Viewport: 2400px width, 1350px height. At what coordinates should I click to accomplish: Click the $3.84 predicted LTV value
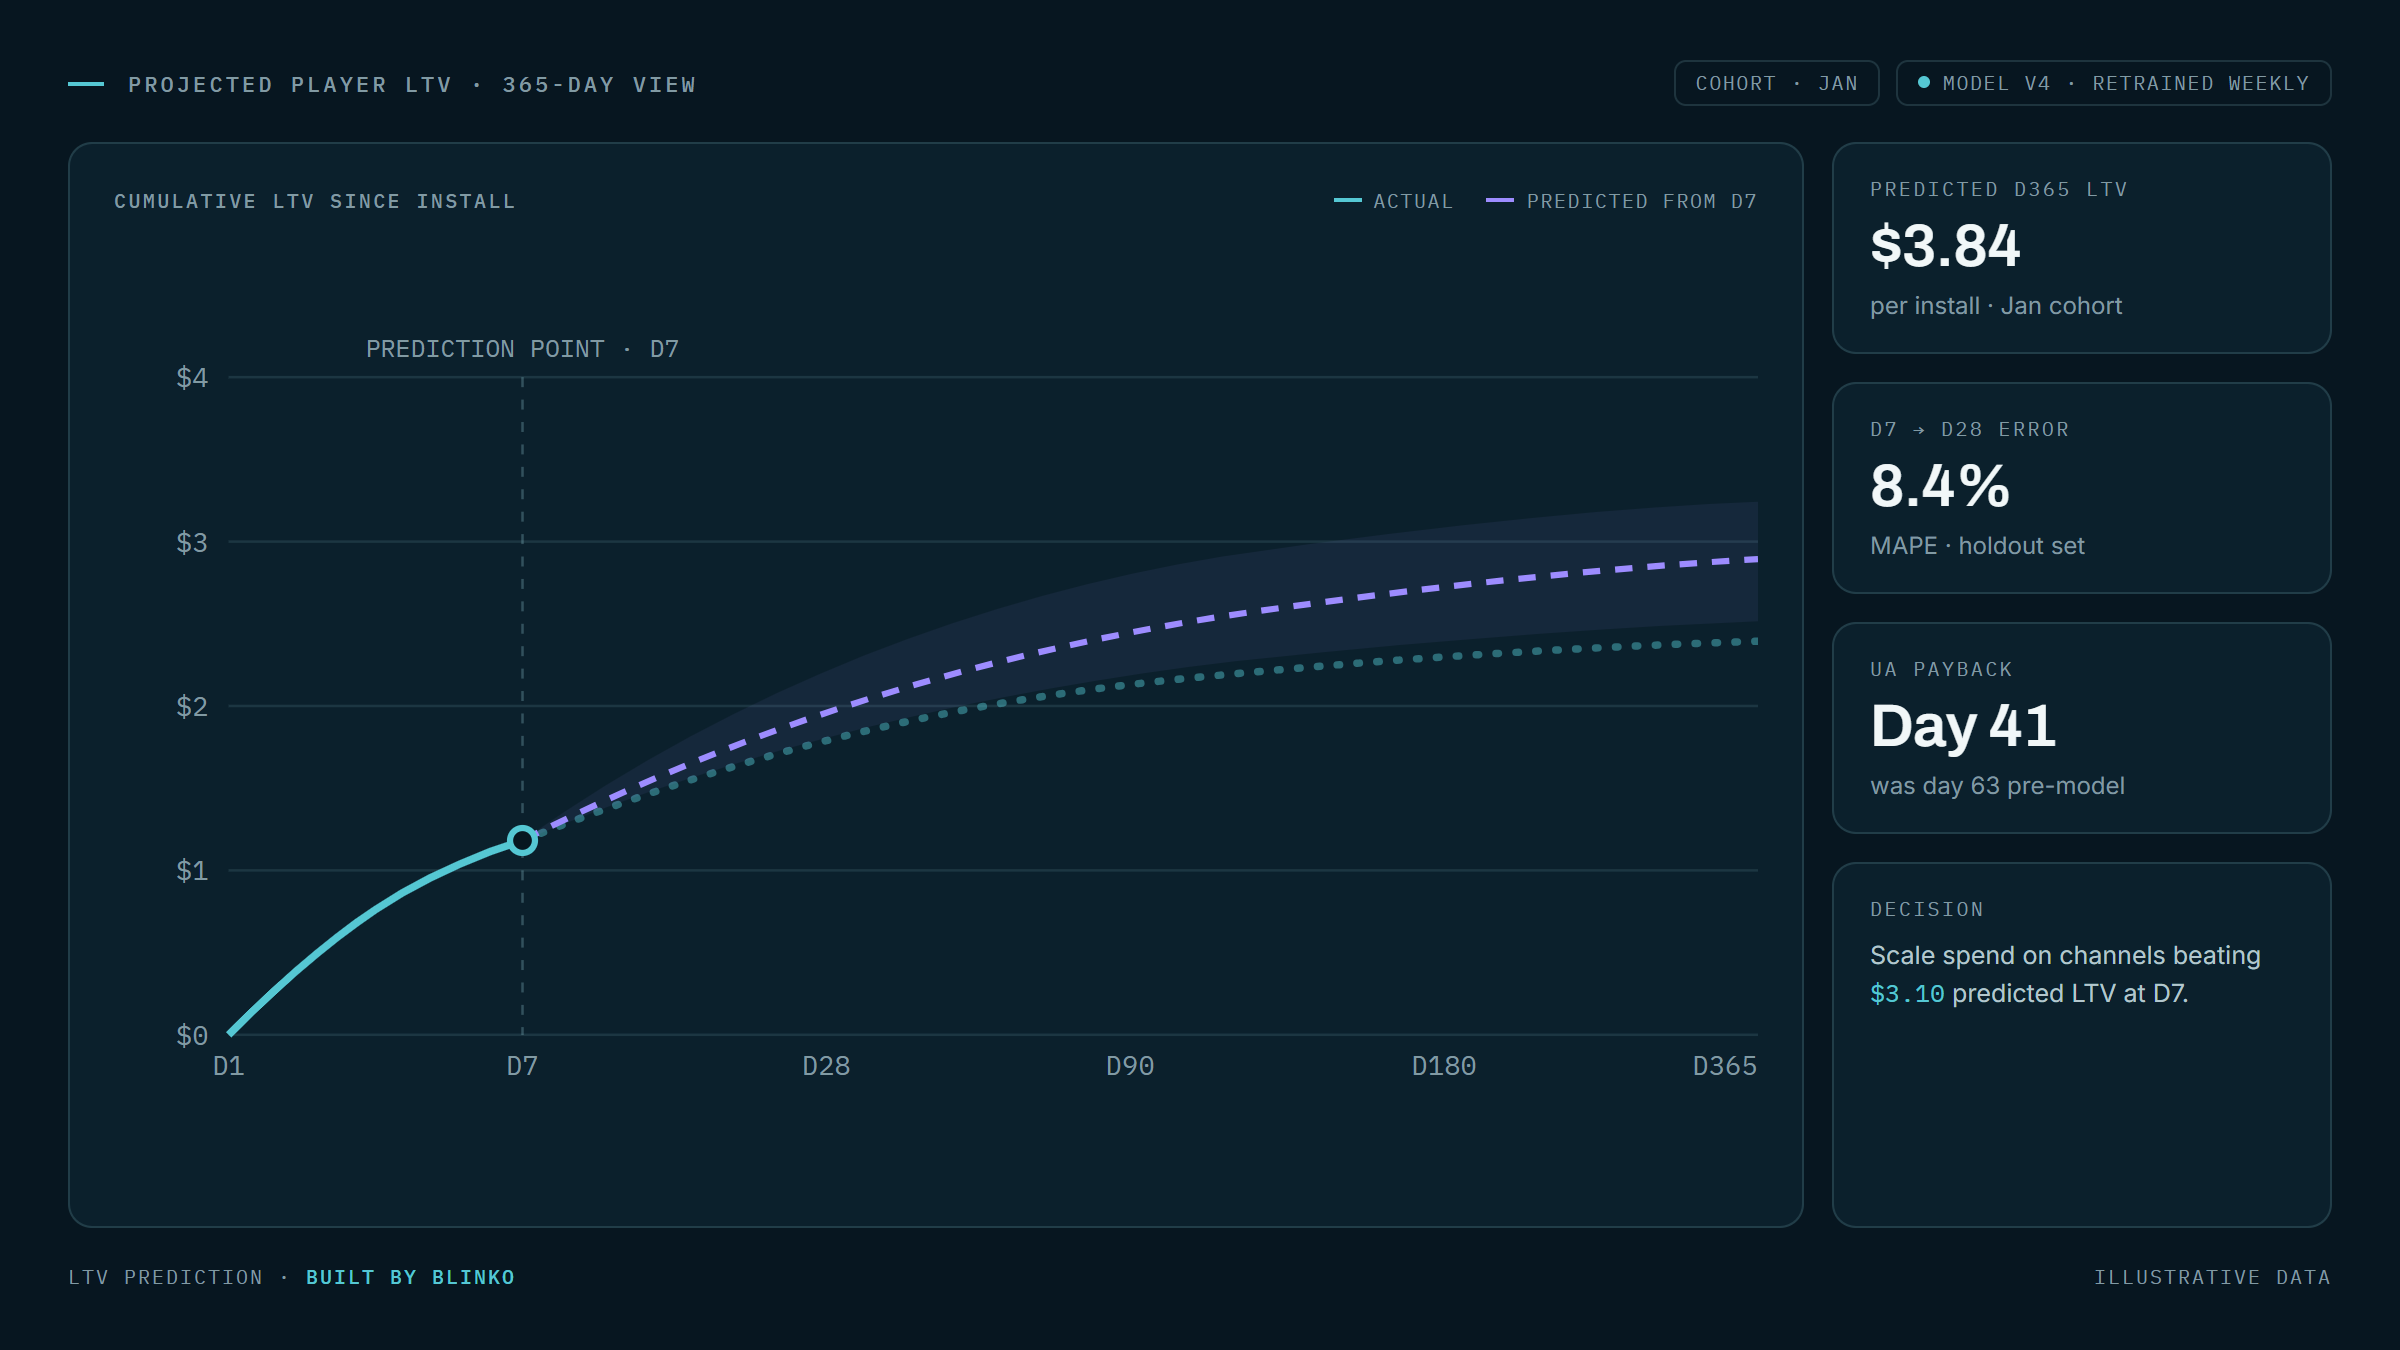tap(1945, 246)
